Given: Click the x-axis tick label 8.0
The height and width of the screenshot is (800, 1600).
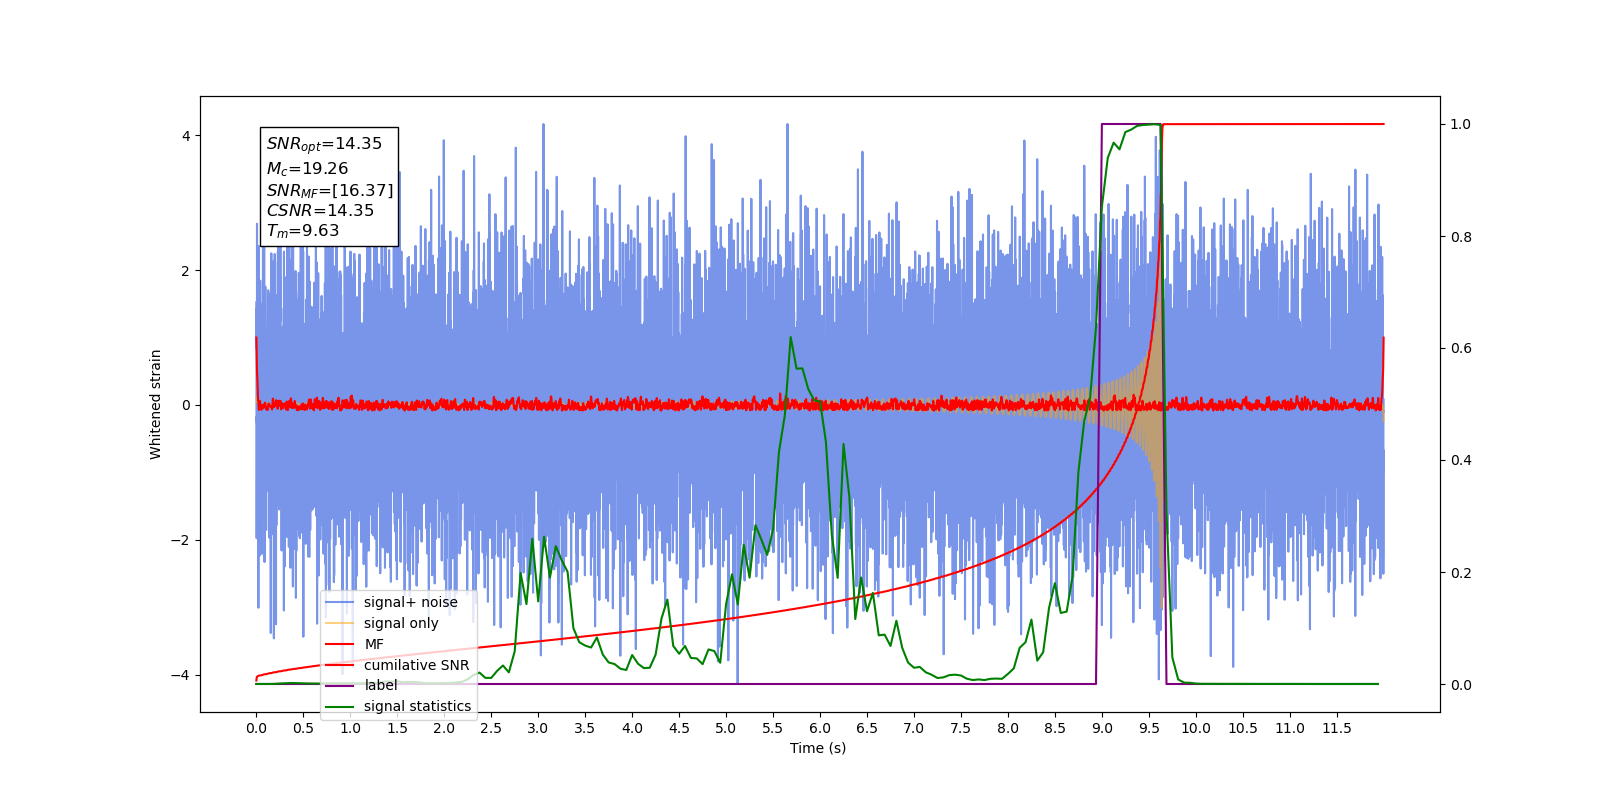Looking at the screenshot, I should (1008, 728).
